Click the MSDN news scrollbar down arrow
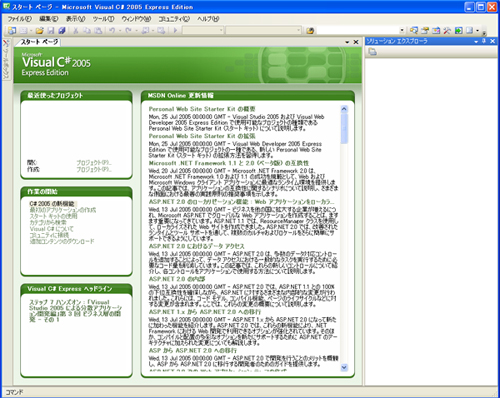 click(344, 367)
